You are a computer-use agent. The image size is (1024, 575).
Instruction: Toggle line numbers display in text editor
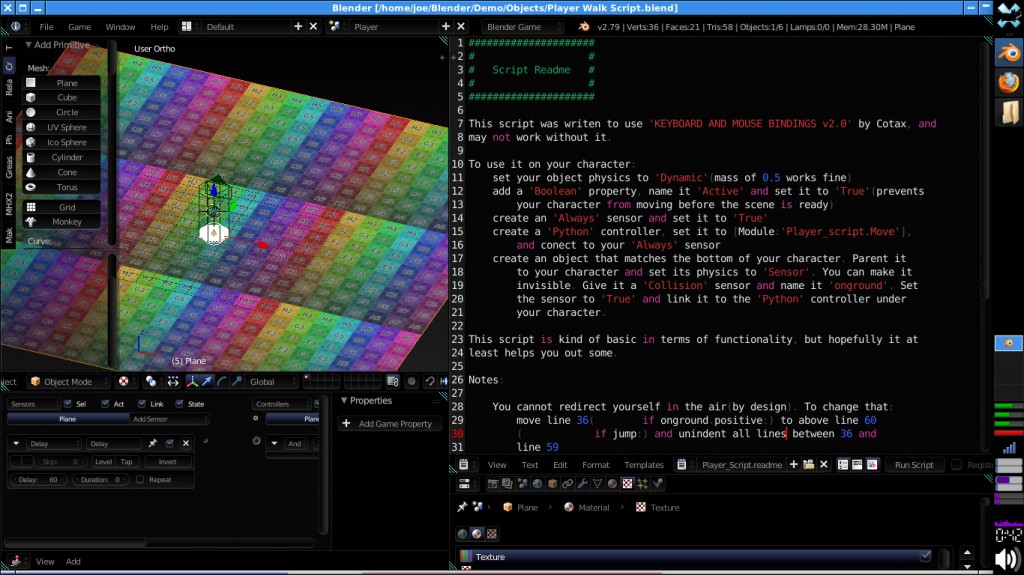843,465
